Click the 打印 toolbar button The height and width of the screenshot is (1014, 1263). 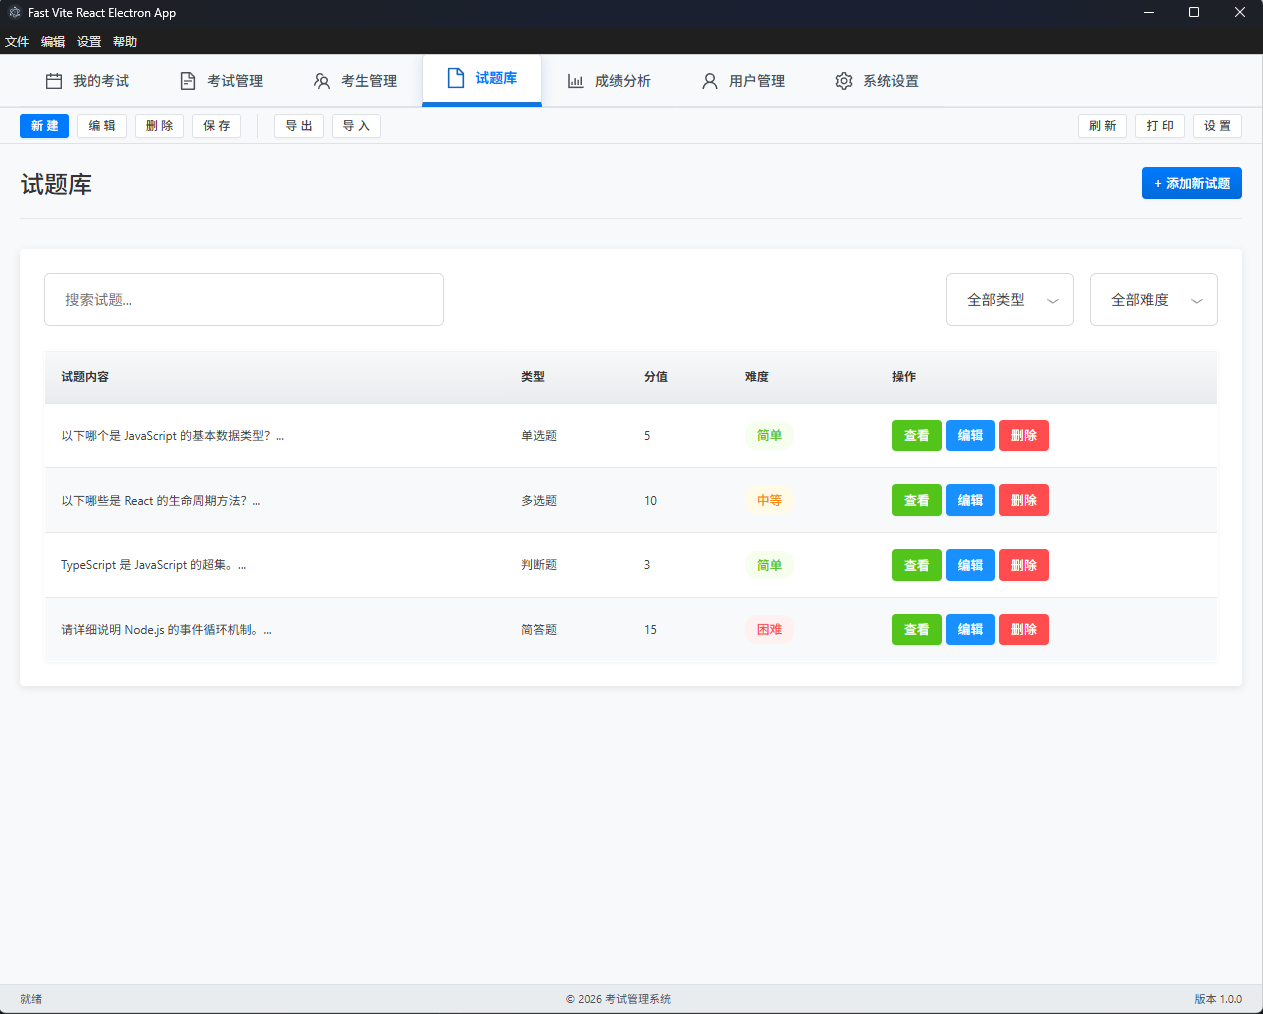coord(1160,126)
